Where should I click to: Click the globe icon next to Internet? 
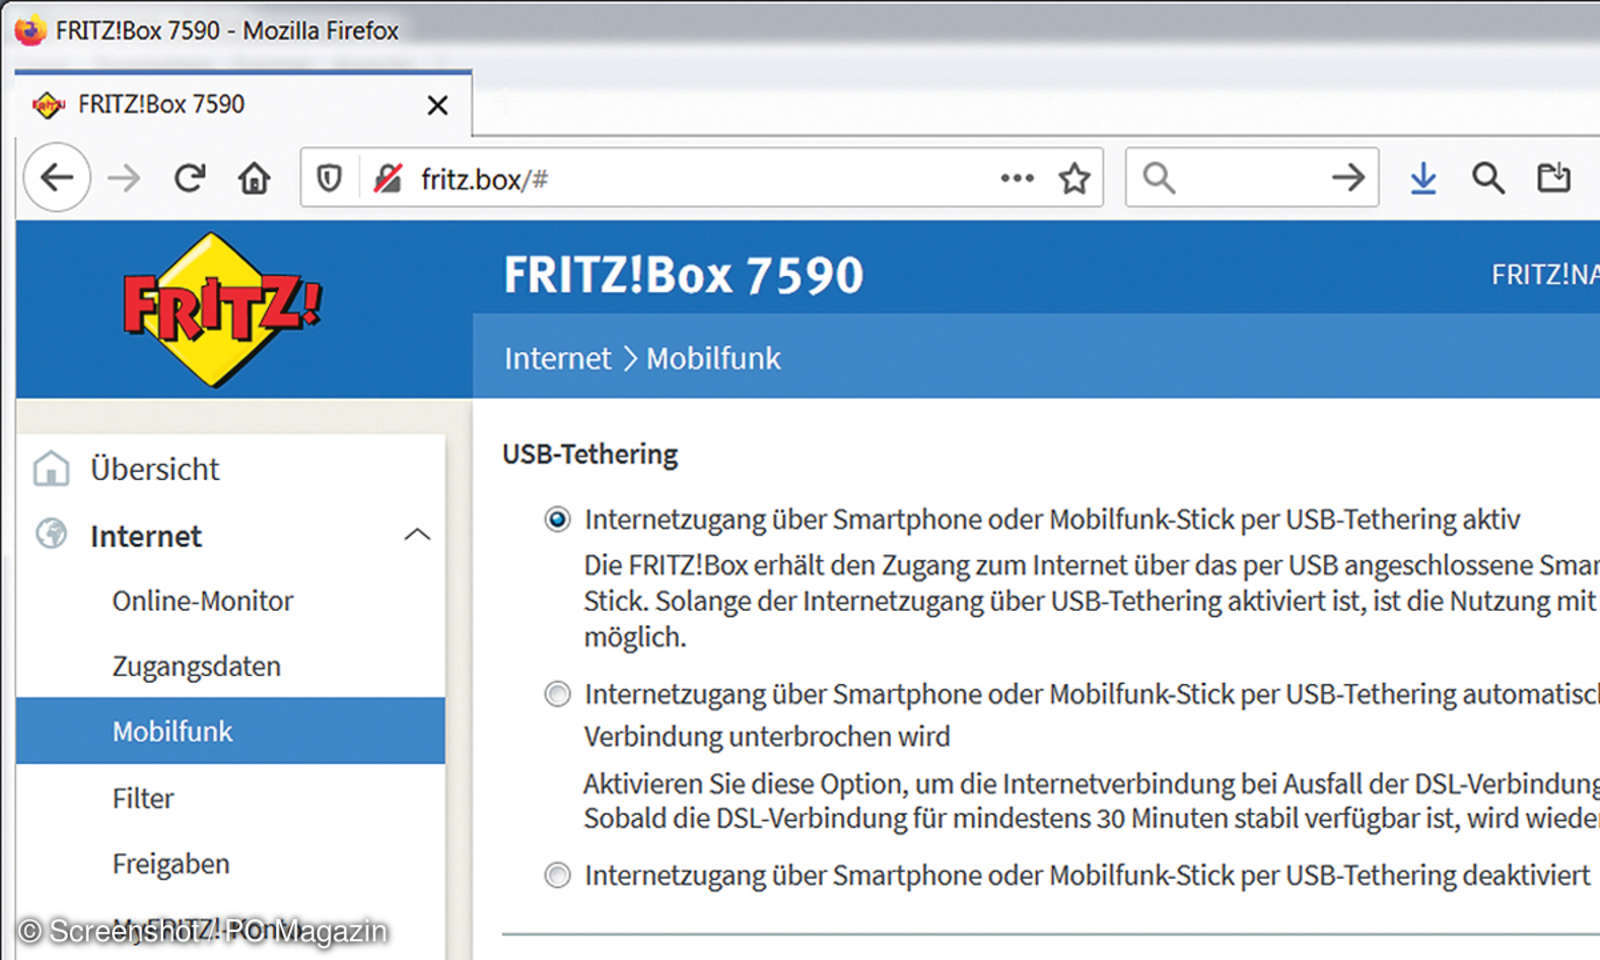point(52,536)
